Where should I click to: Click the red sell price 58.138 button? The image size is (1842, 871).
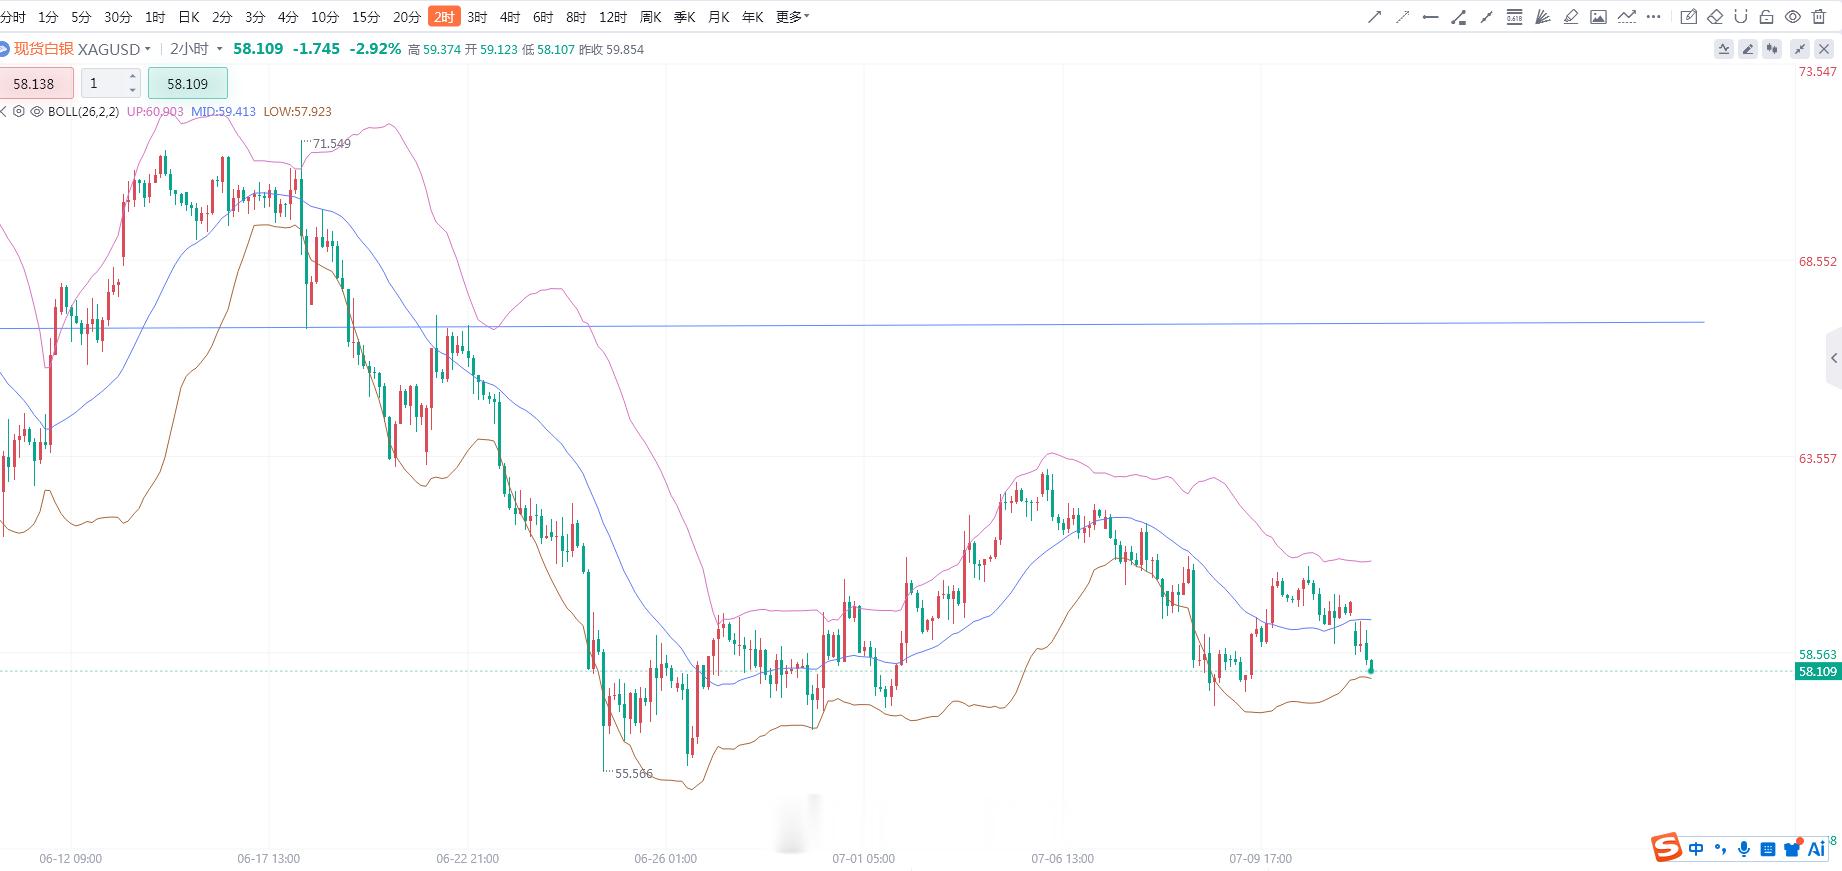point(35,84)
